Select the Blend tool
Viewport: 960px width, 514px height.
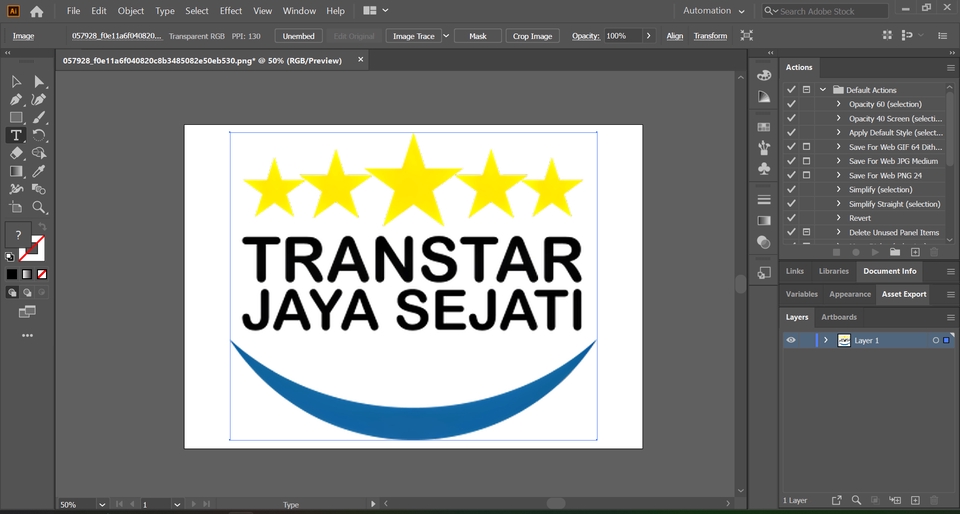[39, 189]
